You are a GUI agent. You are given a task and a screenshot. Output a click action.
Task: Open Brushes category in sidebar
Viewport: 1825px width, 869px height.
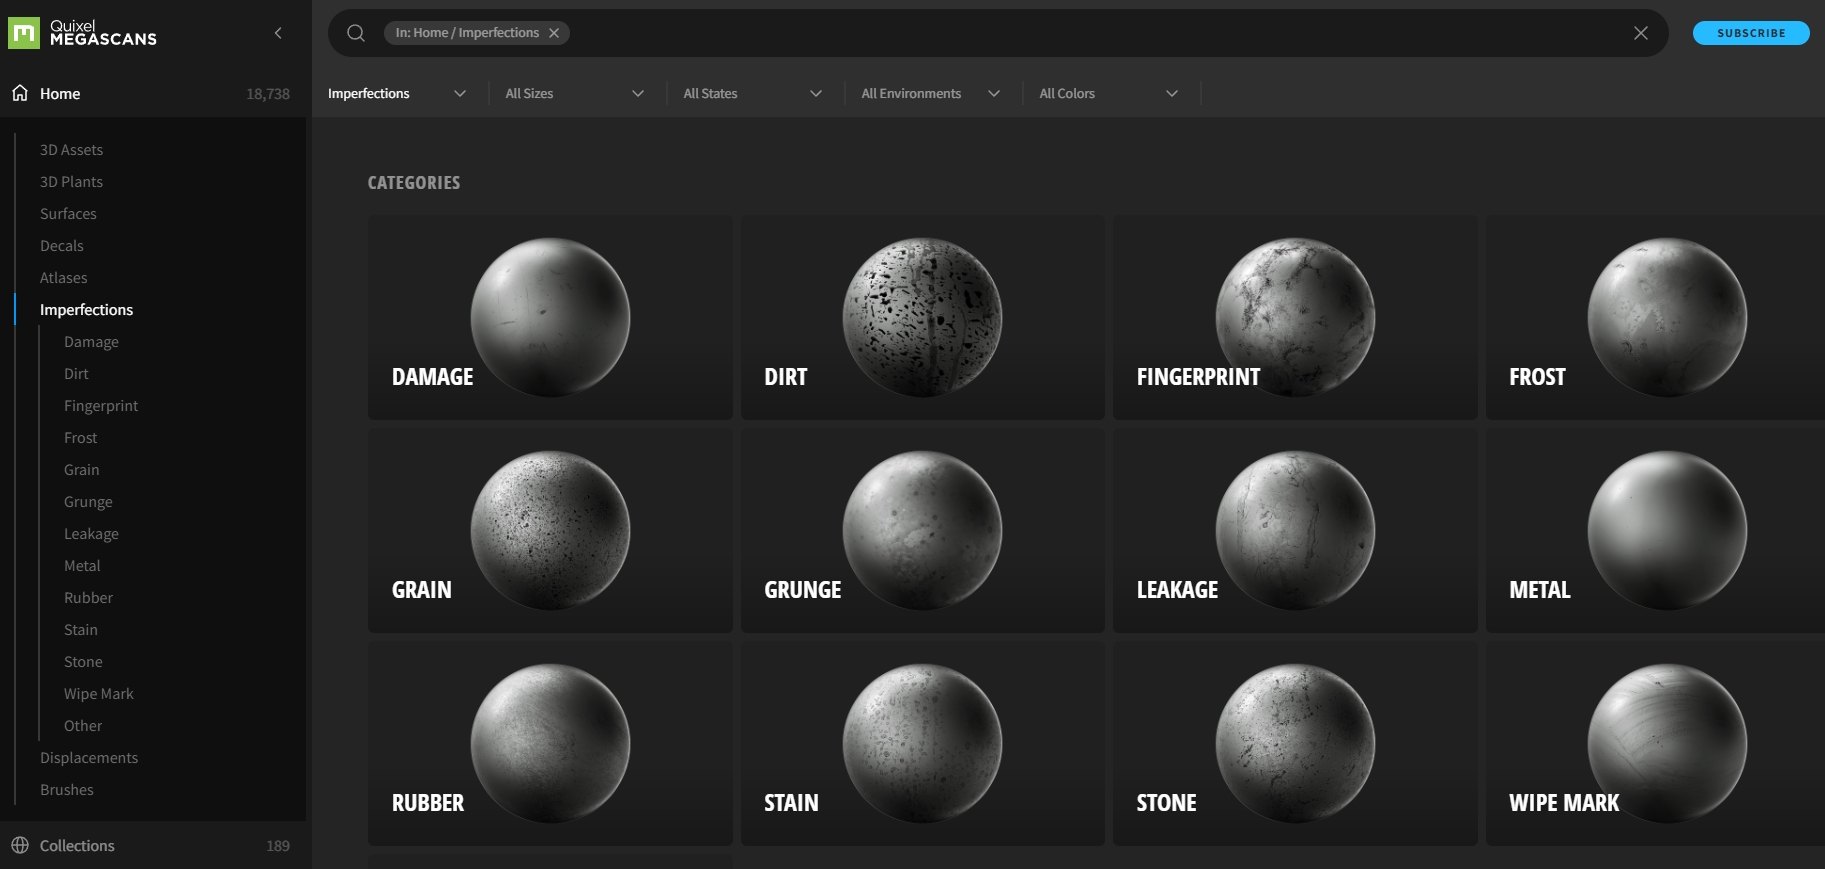click(x=66, y=789)
